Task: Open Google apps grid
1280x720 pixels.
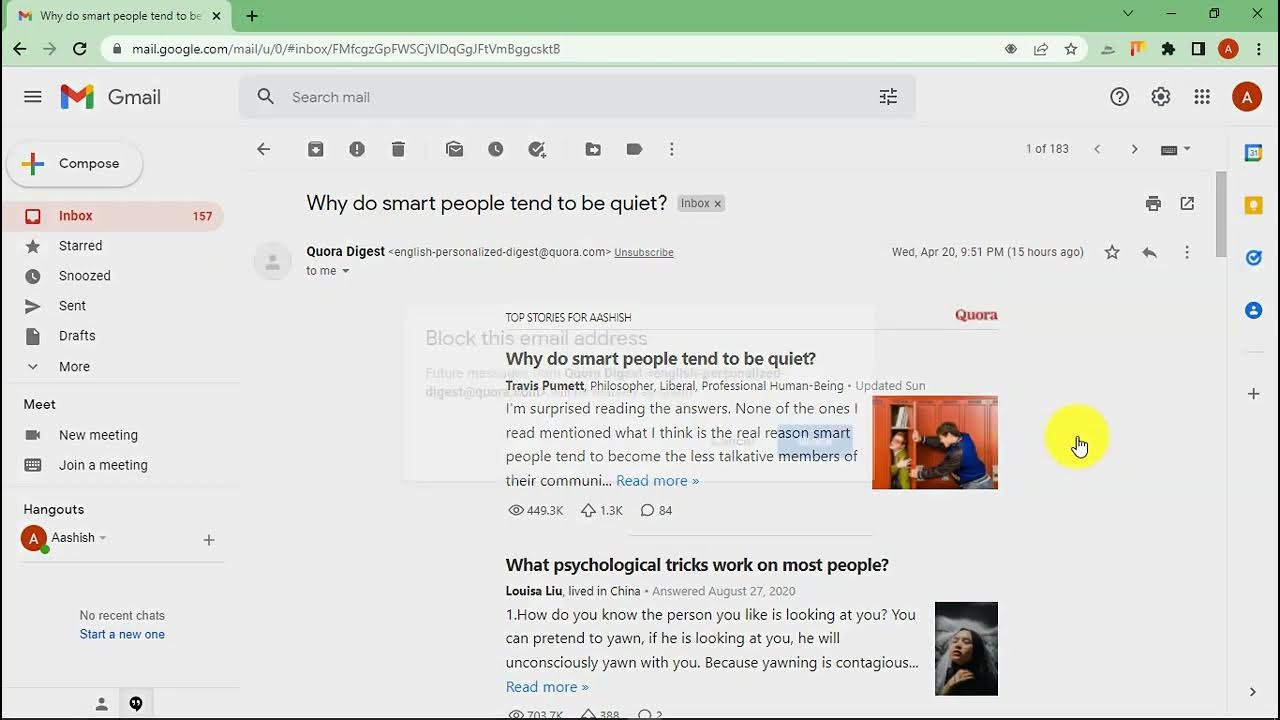Action: tap(1203, 97)
